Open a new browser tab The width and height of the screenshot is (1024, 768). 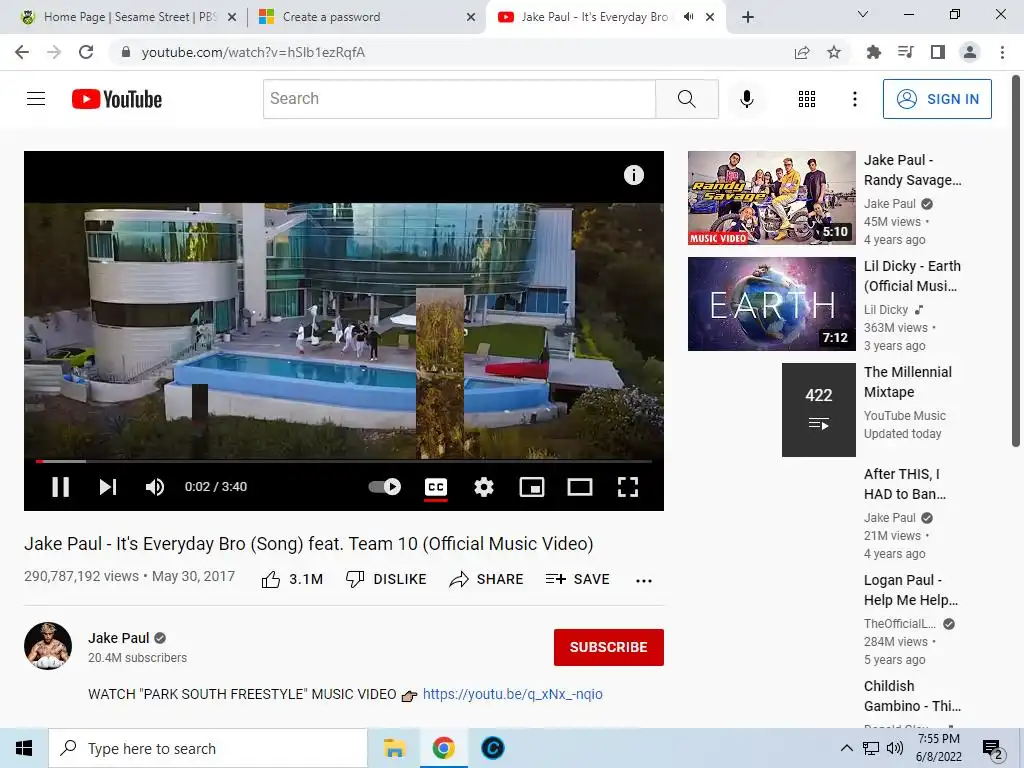point(748,17)
